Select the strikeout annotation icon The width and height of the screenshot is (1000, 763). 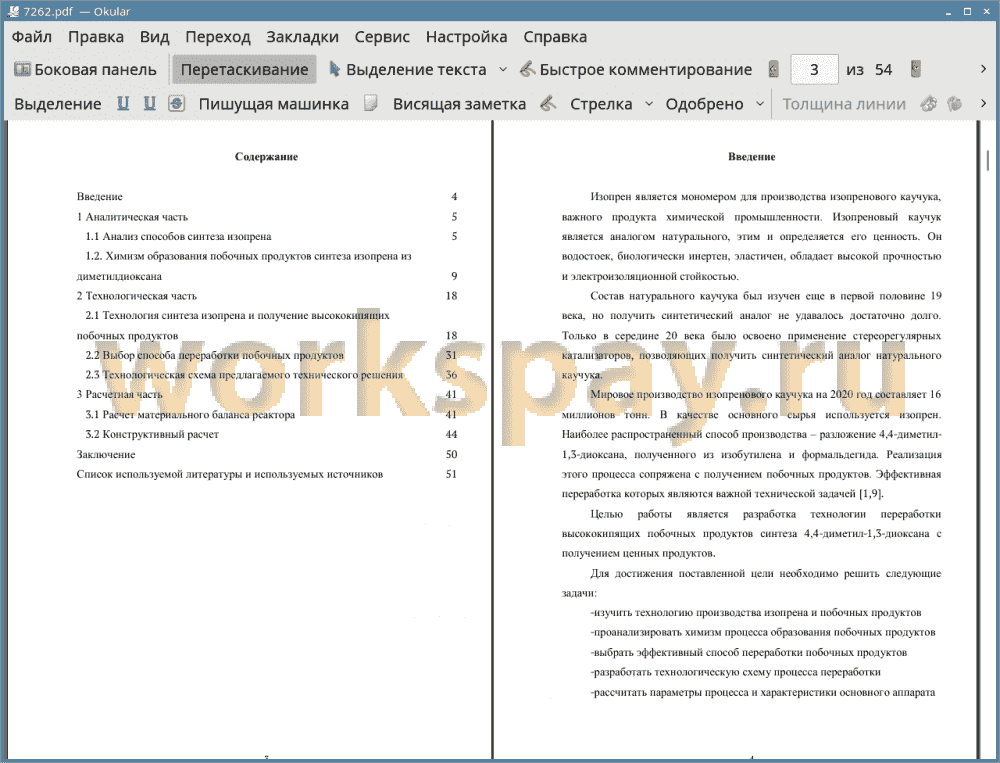176,103
